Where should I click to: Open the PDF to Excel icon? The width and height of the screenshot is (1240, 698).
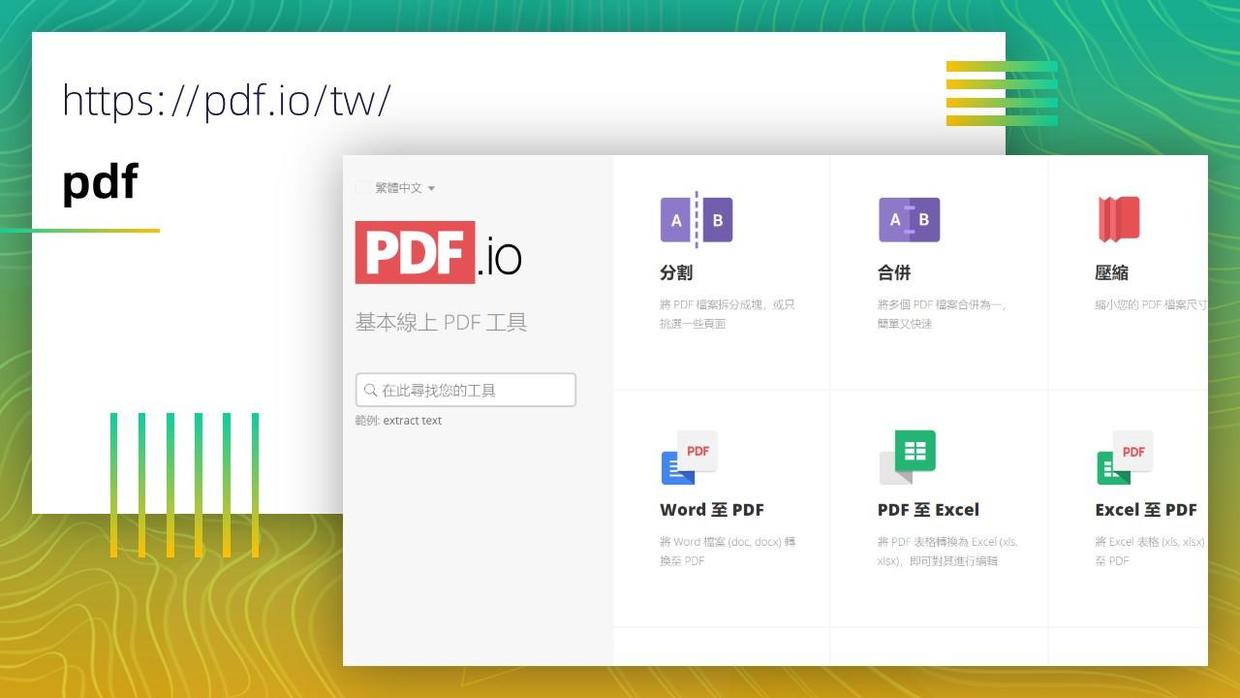pyautogui.click(x=907, y=458)
